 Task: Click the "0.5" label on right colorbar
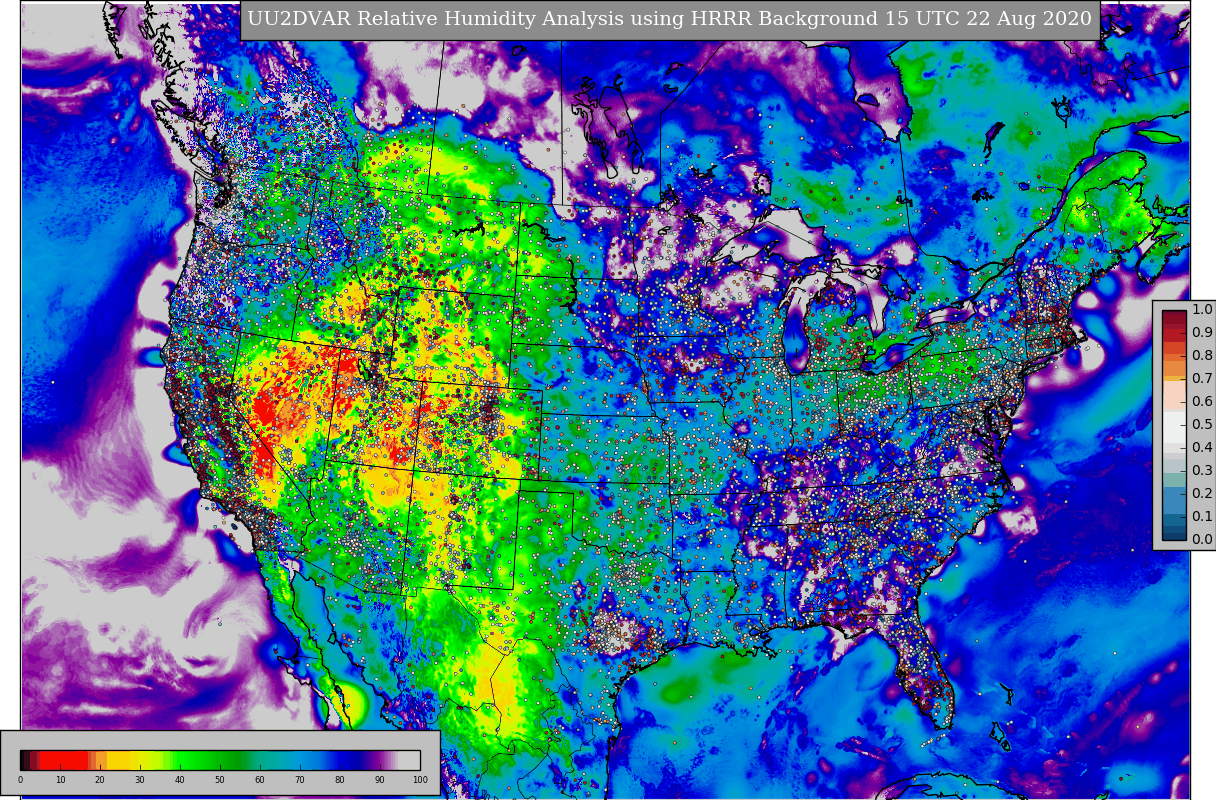(x=1202, y=425)
